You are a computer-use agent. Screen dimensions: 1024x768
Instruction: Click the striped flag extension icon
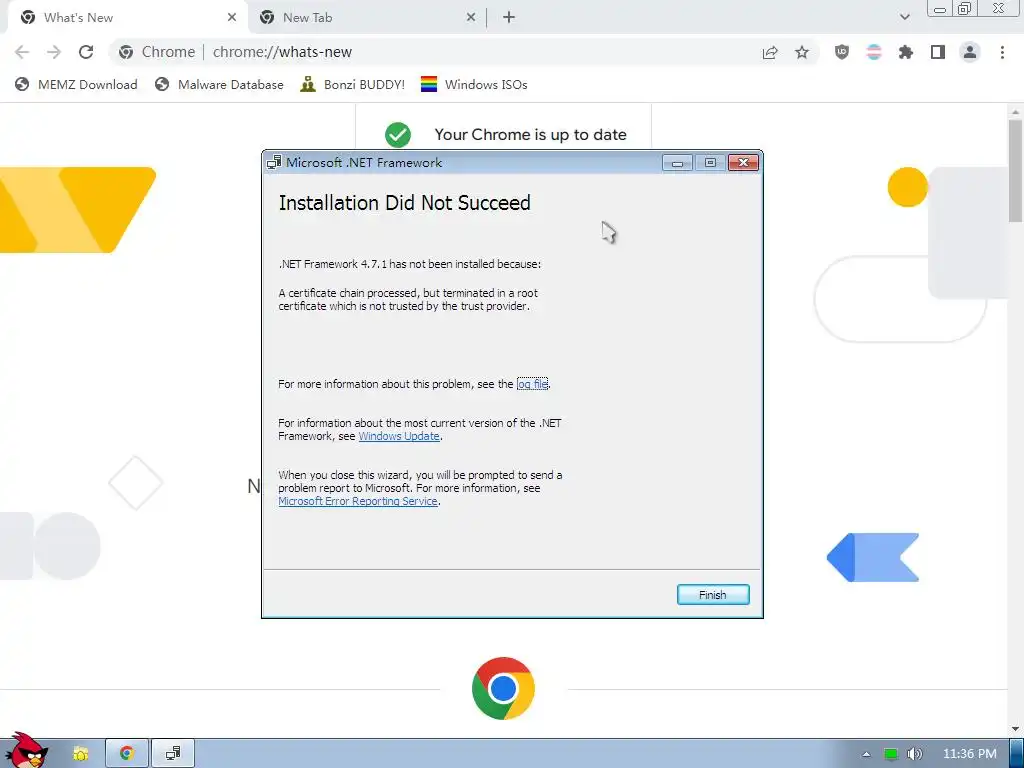coord(874,52)
